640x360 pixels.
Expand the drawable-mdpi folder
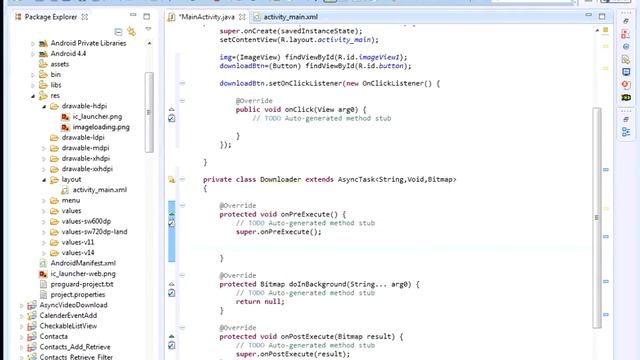pos(44,149)
